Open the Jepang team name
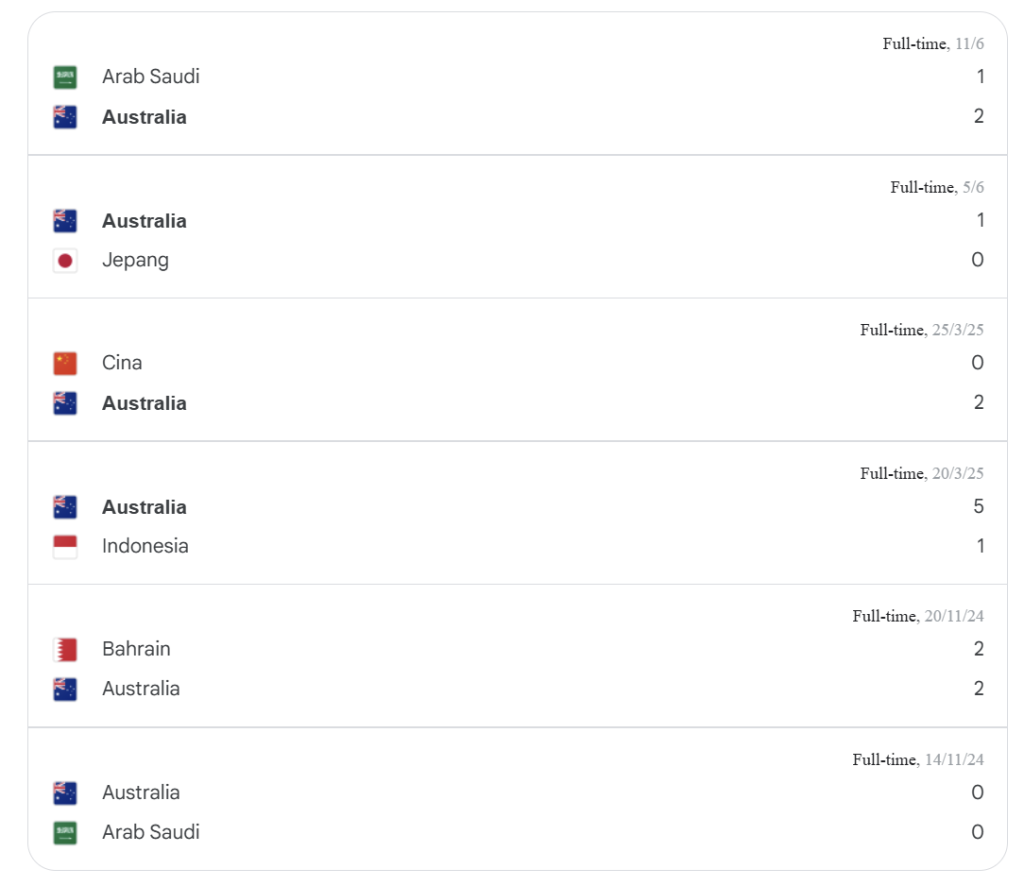Image resolution: width=1024 pixels, height=886 pixels. coord(135,260)
